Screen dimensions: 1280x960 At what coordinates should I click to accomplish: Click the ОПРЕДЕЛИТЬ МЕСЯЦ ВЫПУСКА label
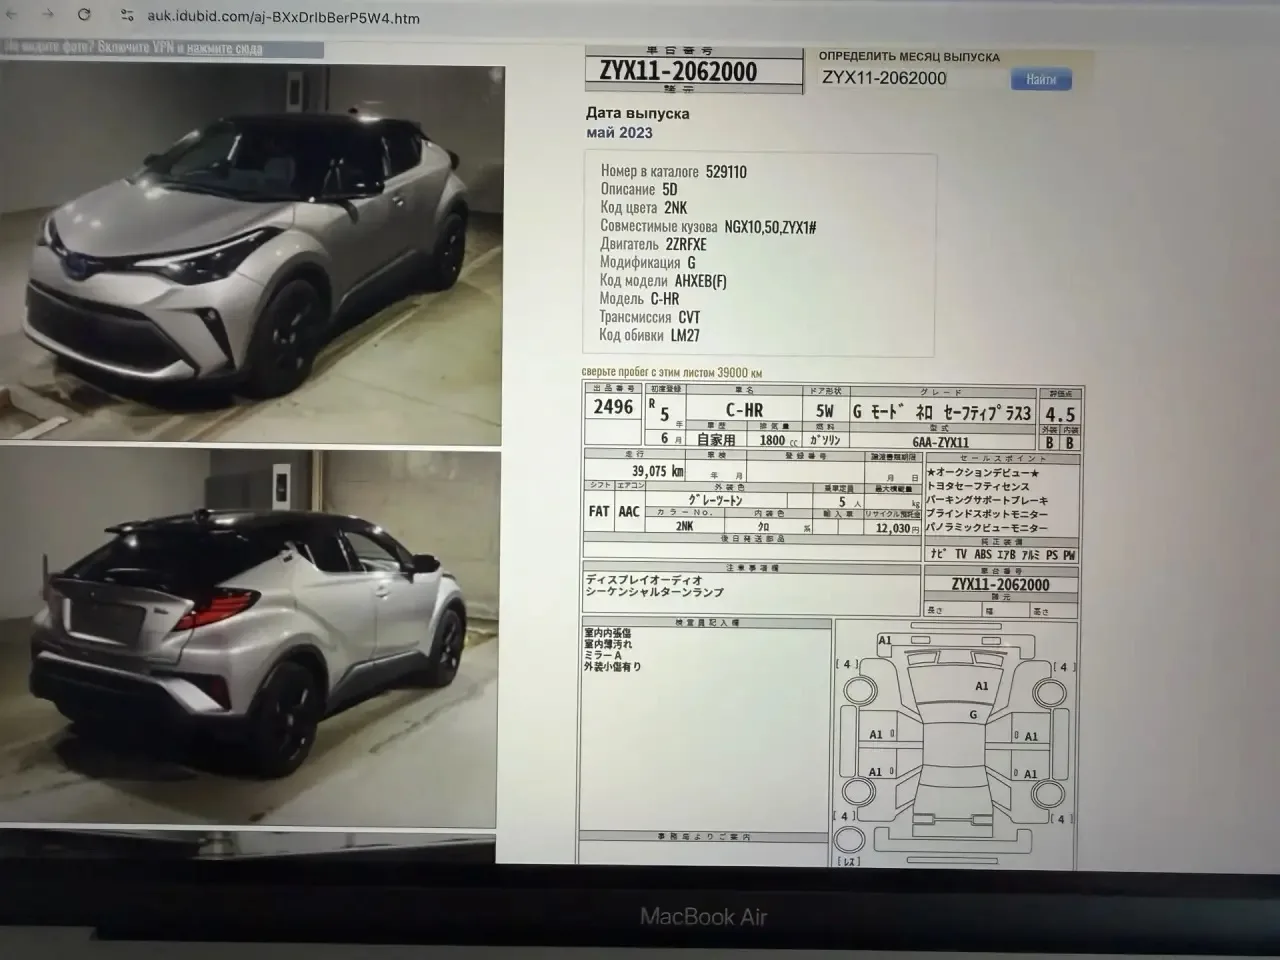point(909,57)
